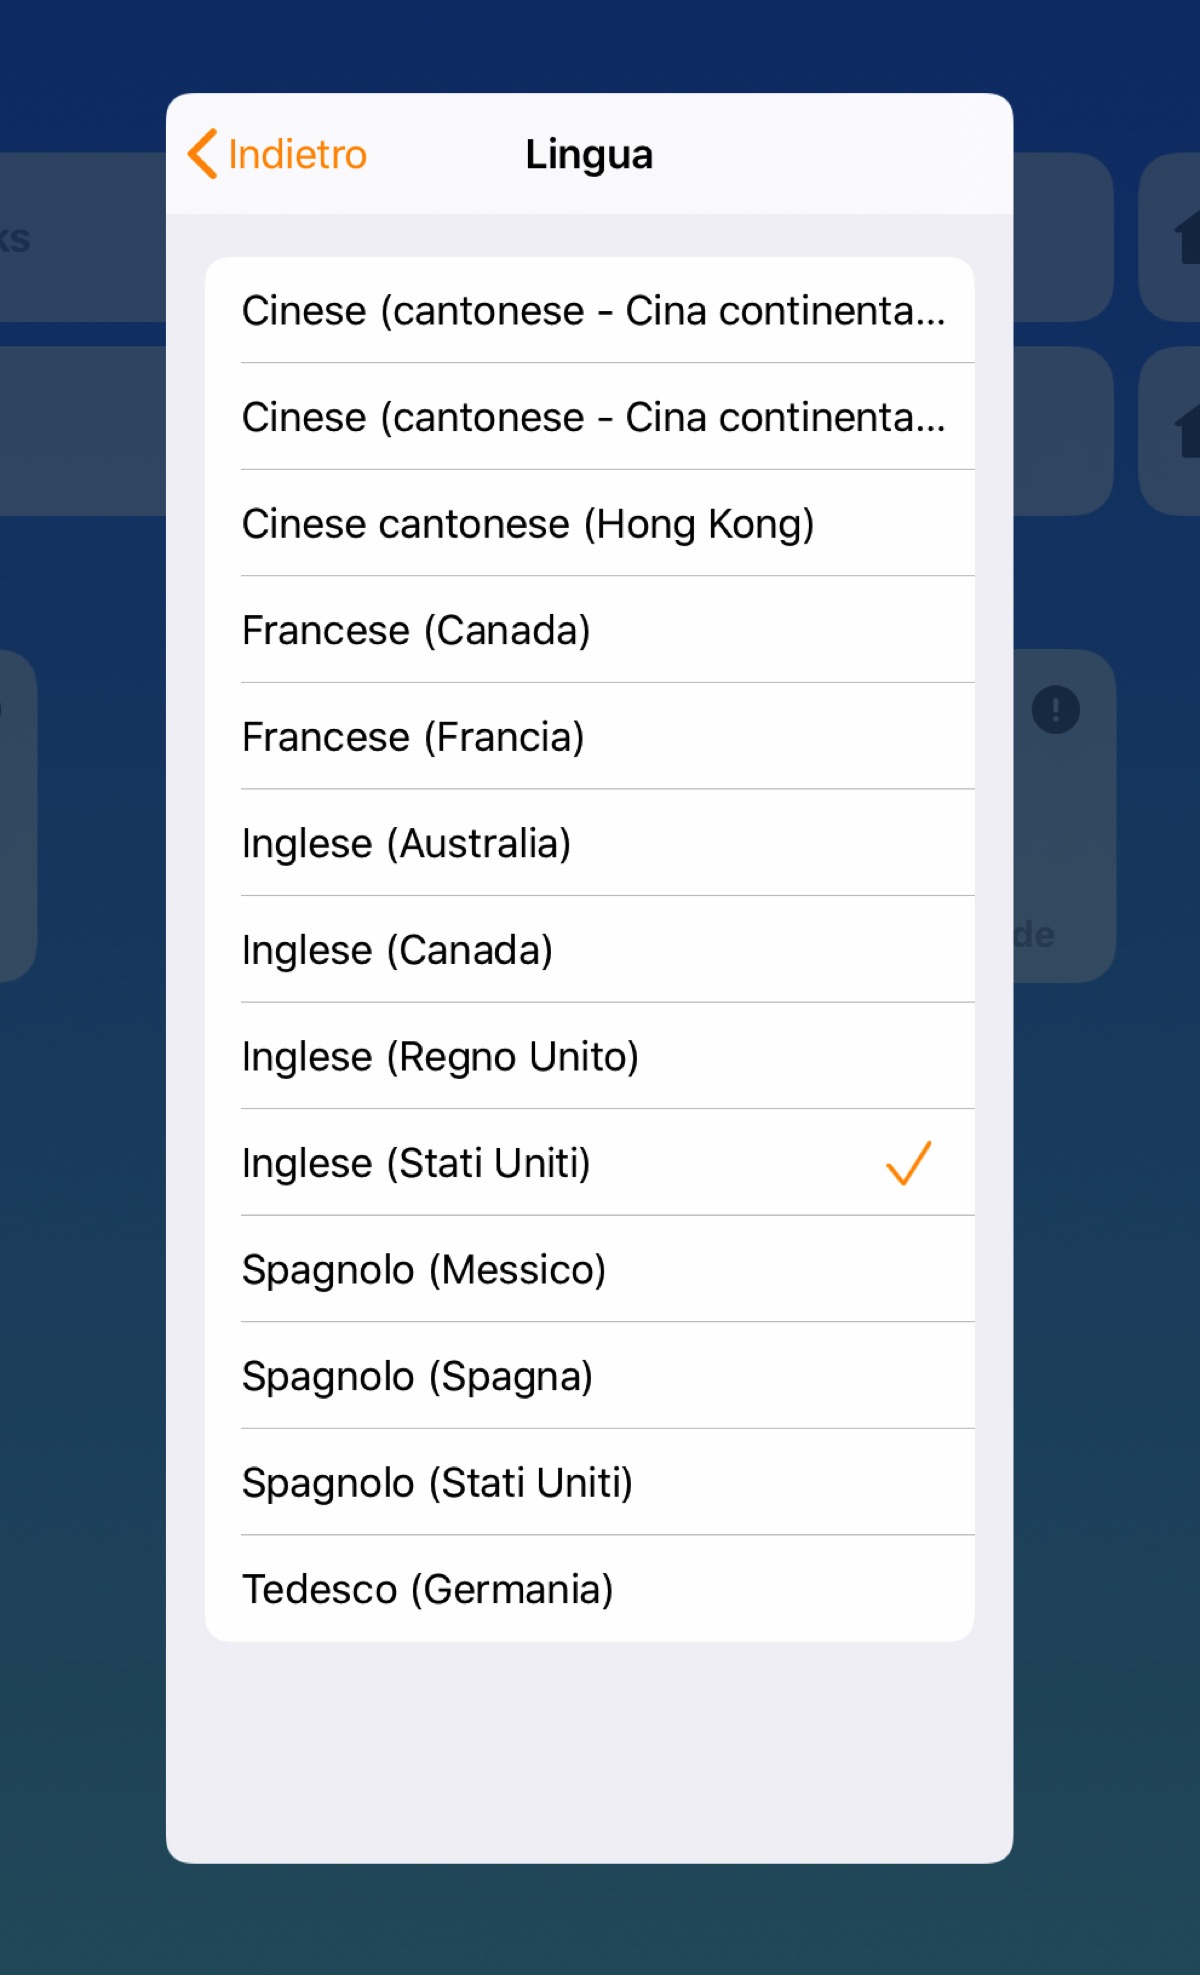This screenshot has height=1975, width=1200.
Task: Choose Inglese (Canada) as language
Action: pos(397,950)
